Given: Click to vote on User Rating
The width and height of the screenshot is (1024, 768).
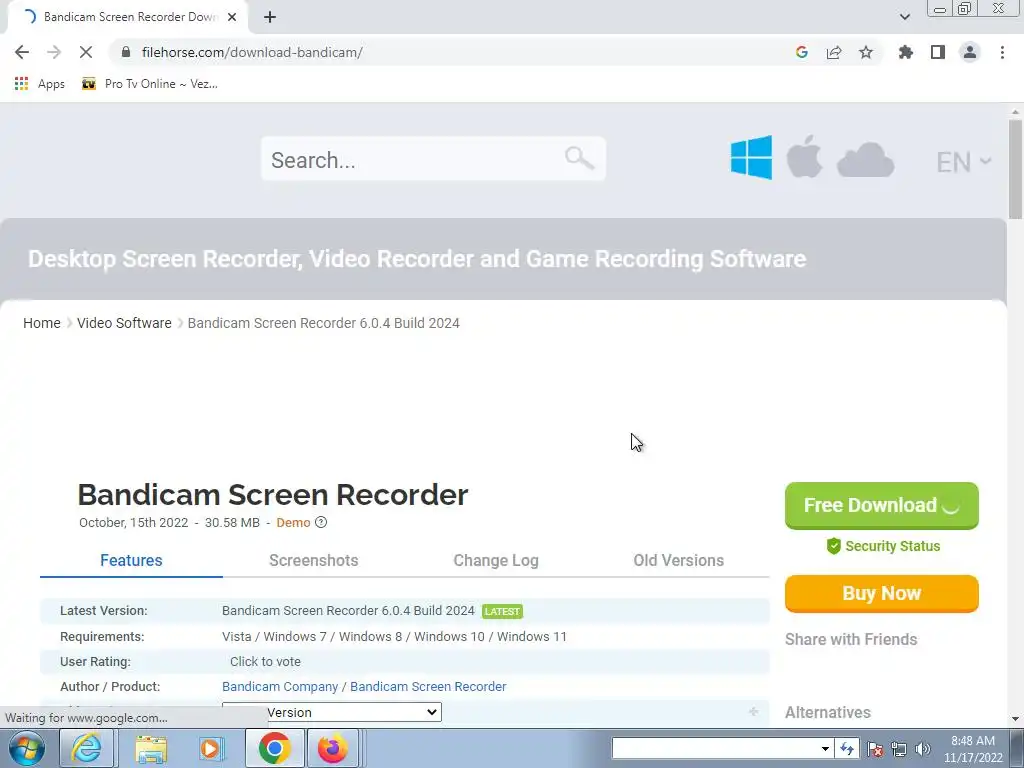Looking at the screenshot, I should 265,662.
